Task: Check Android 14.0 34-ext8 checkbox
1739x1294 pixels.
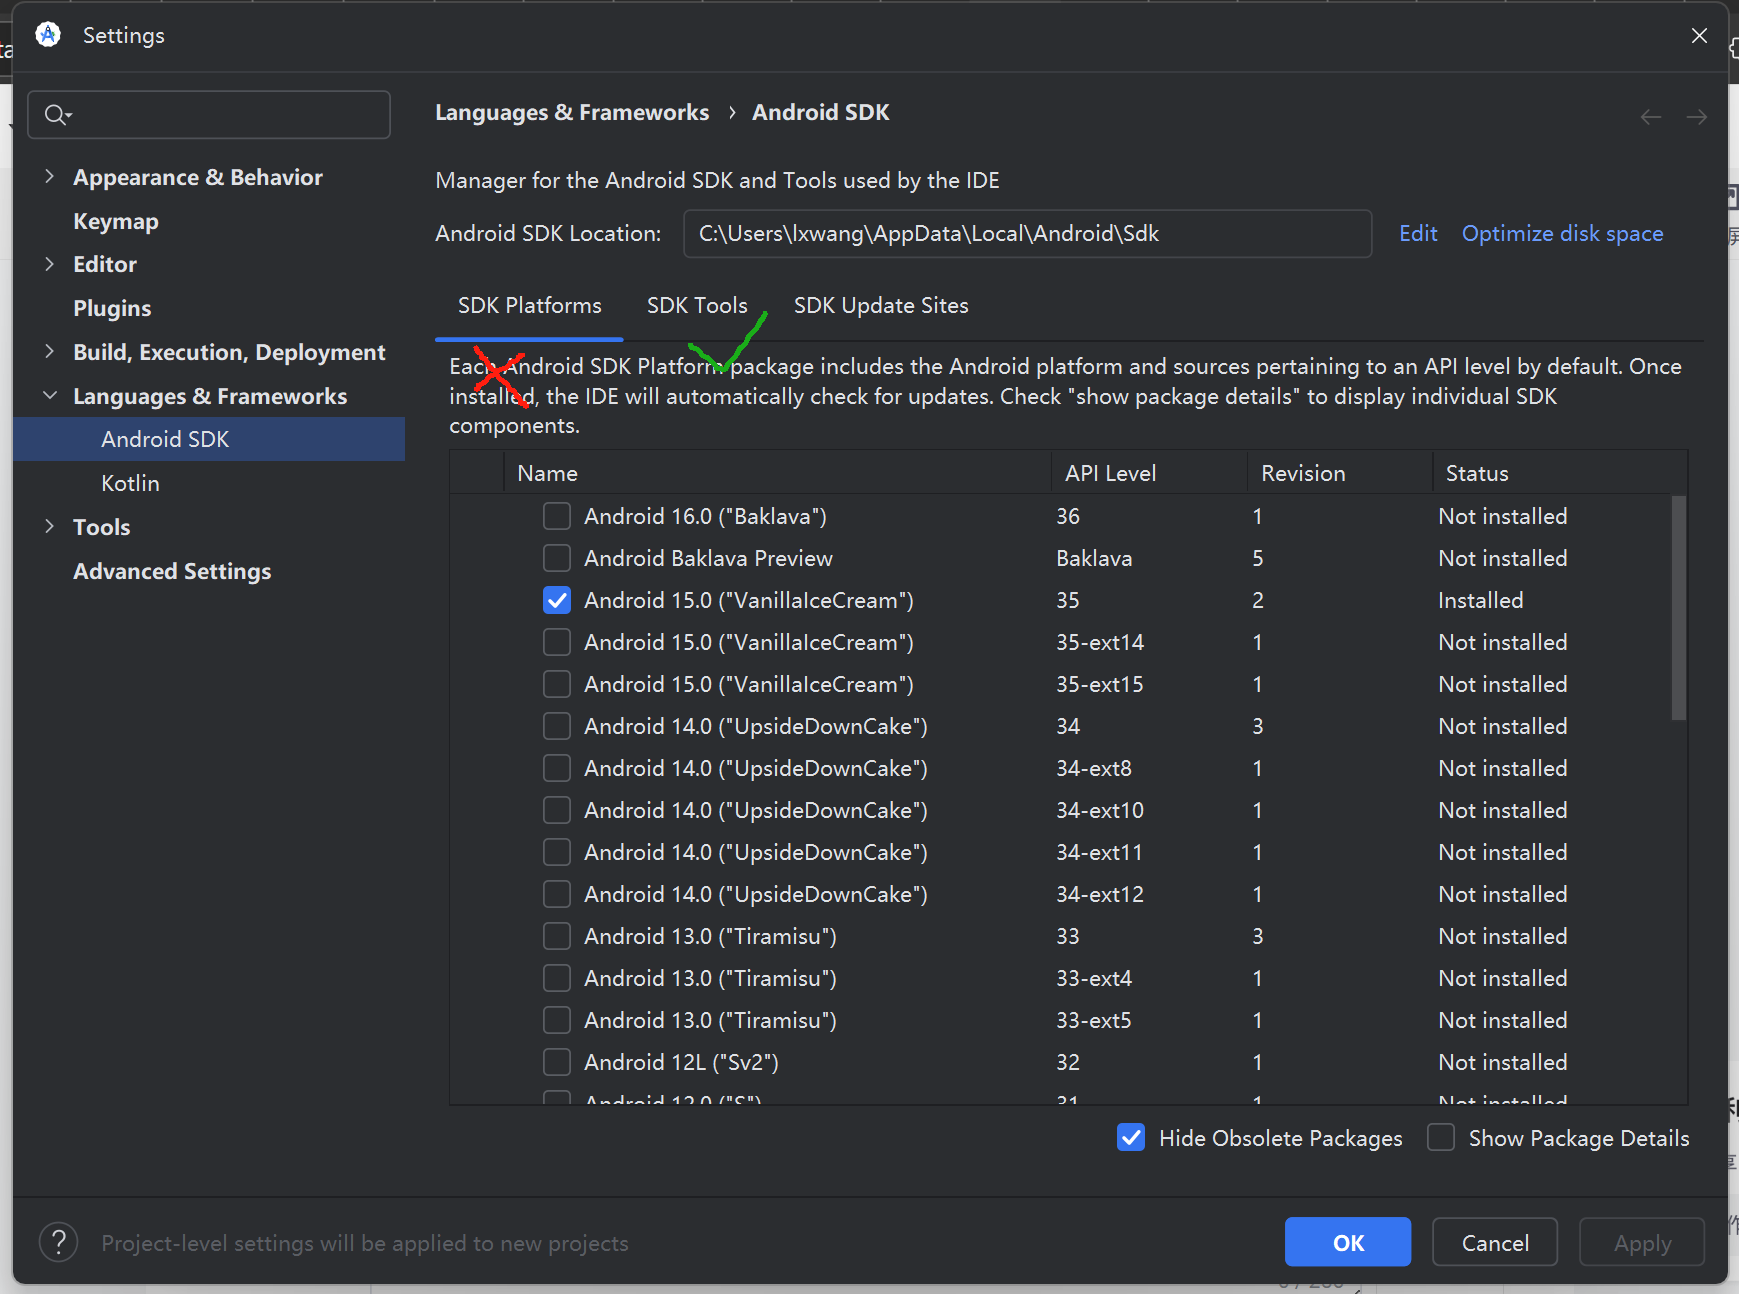Action: pyautogui.click(x=557, y=768)
